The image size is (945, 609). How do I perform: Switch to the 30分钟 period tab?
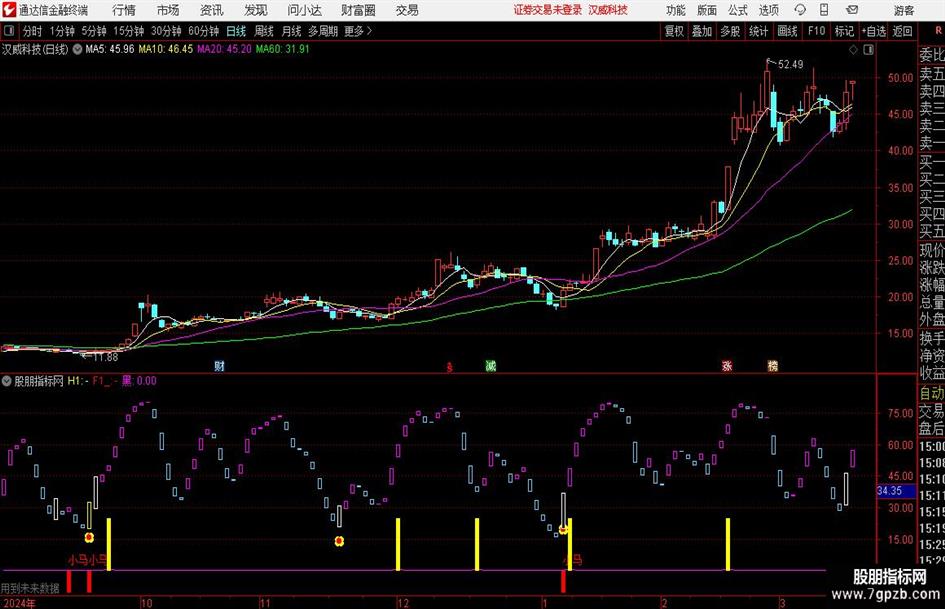click(x=166, y=31)
